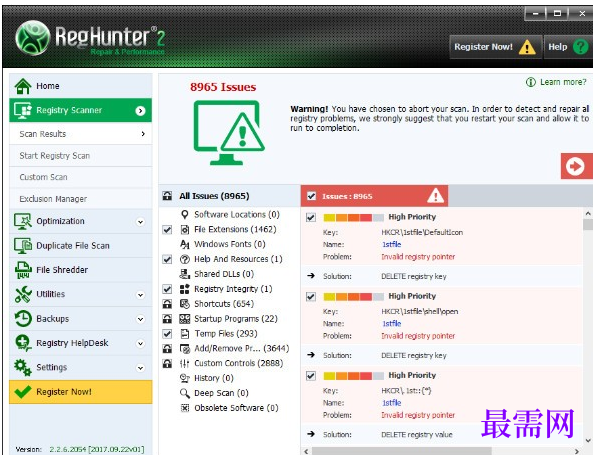Click the yellow warning triangle icon
This screenshot has width=593, height=455.
pyautogui.click(x=527, y=47)
